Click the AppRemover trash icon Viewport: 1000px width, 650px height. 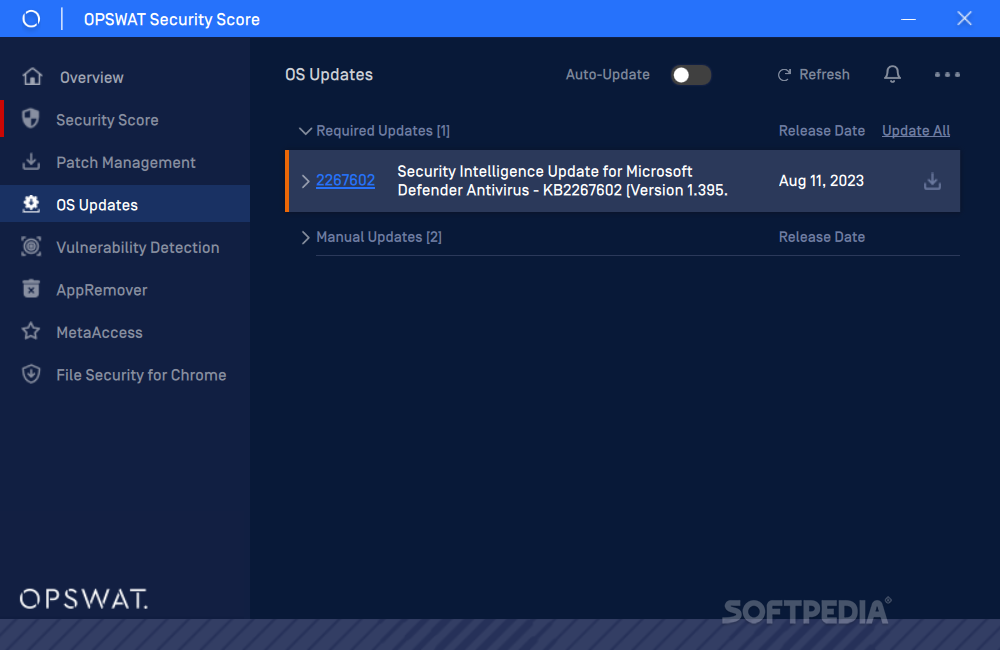pyautogui.click(x=31, y=289)
